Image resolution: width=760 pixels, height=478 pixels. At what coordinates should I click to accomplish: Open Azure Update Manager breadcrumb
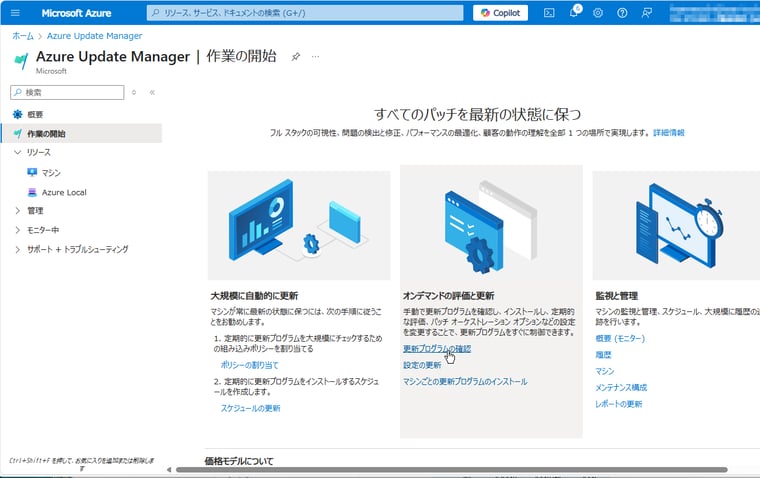point(95,36)
